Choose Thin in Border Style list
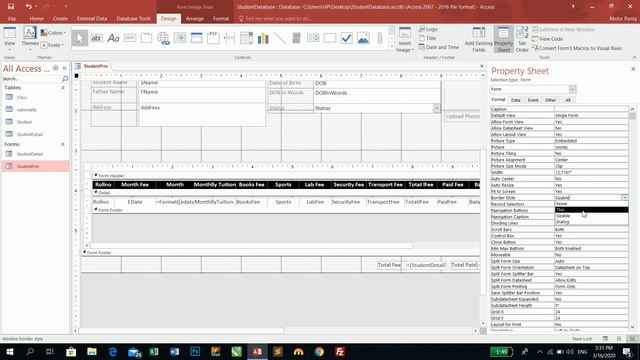Screen dimensions: 640x360 click(591, 210)
